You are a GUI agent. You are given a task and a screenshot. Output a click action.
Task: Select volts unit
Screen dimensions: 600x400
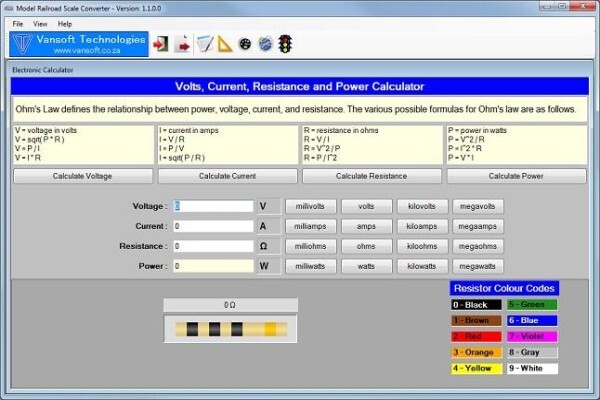366,206
